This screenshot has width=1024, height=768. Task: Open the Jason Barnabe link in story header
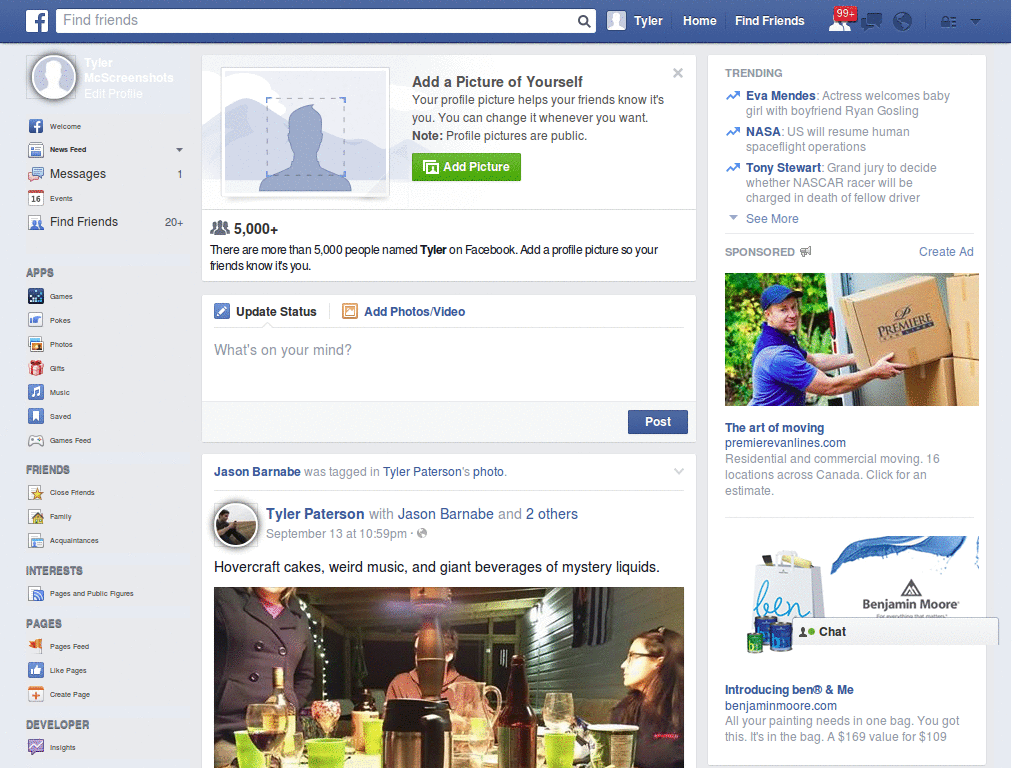[x=257, y=472]
